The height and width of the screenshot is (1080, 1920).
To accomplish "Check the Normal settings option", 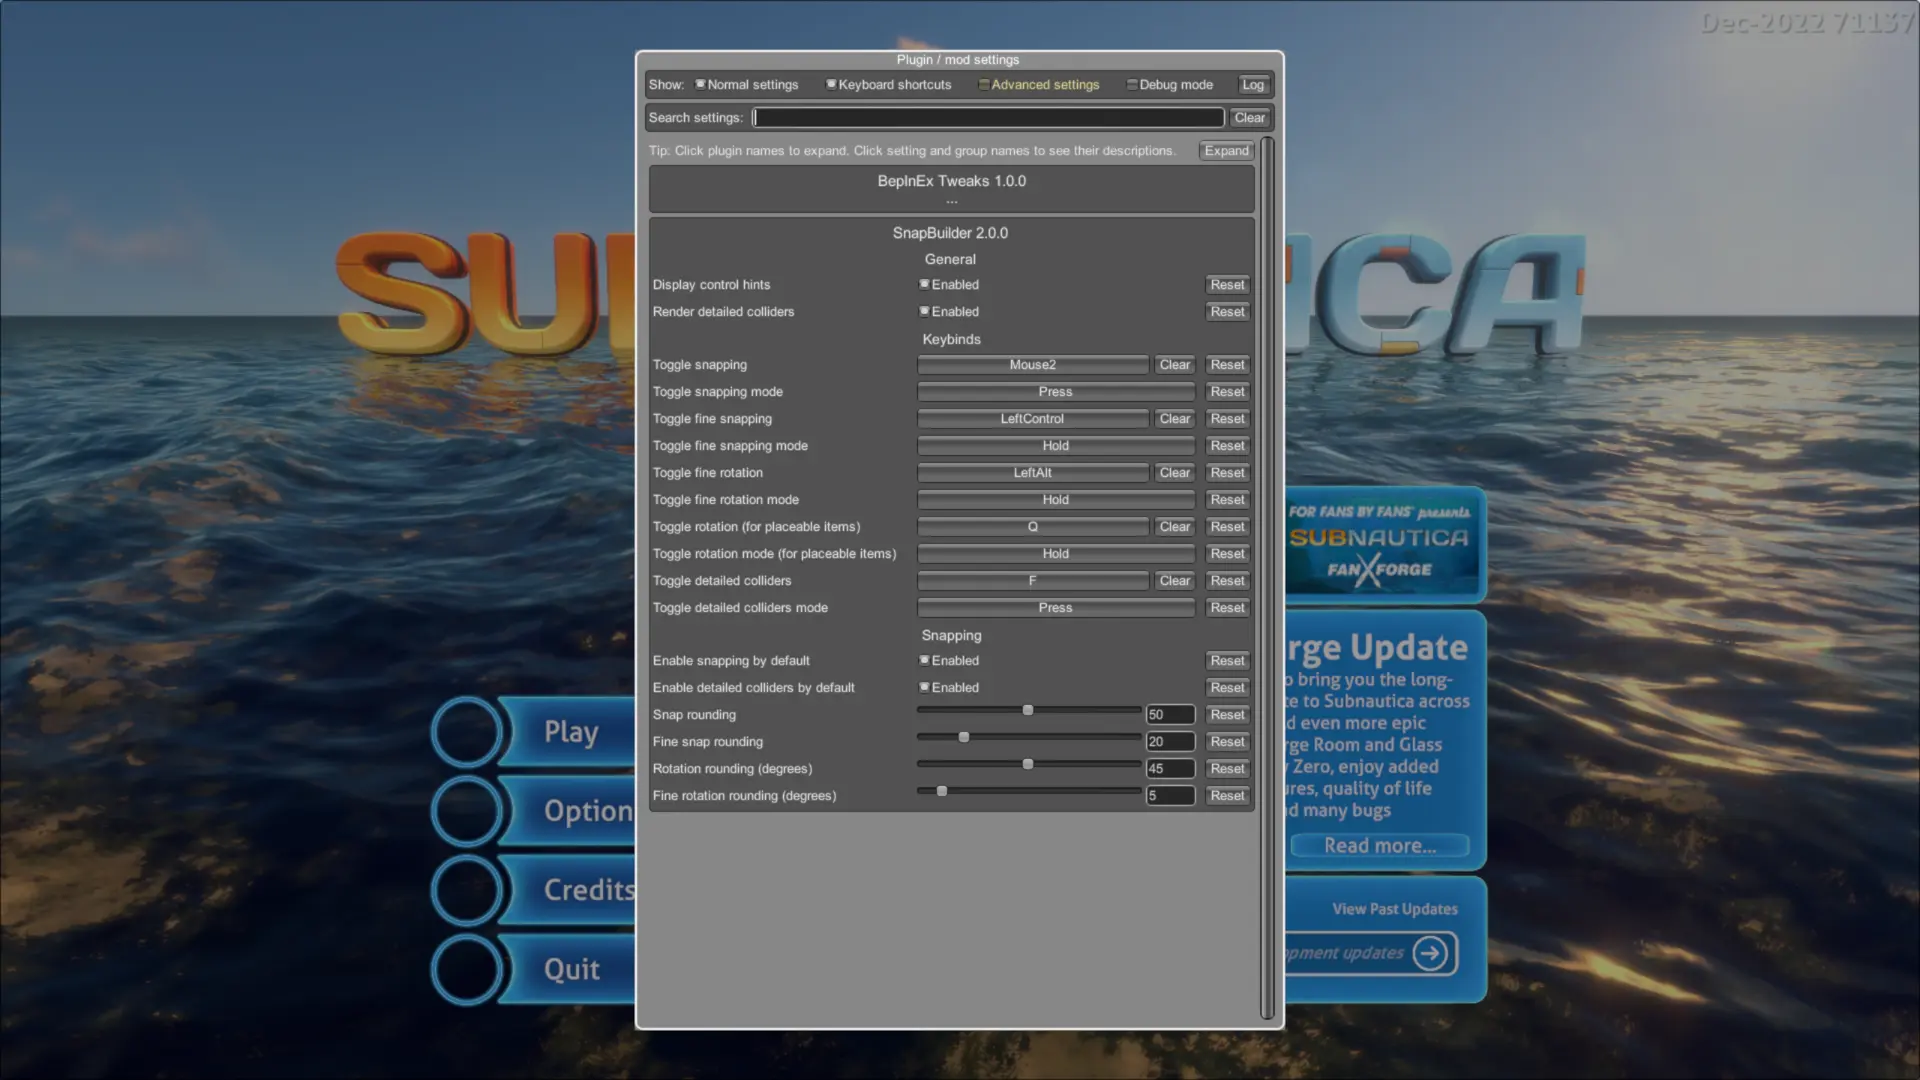I will click(700, 84).
